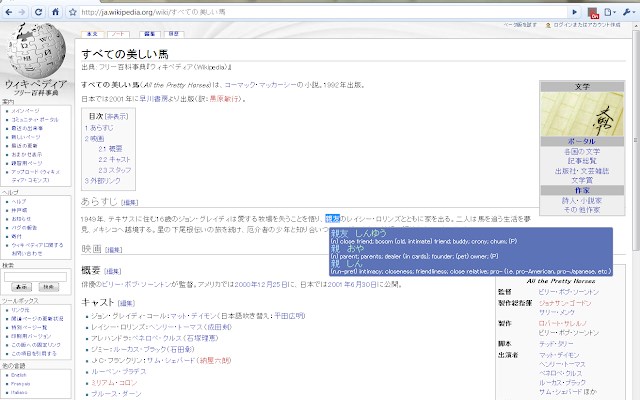Click the scrollbar up arrow
This screenshot has width=640, height=400.
click(636, 24)
